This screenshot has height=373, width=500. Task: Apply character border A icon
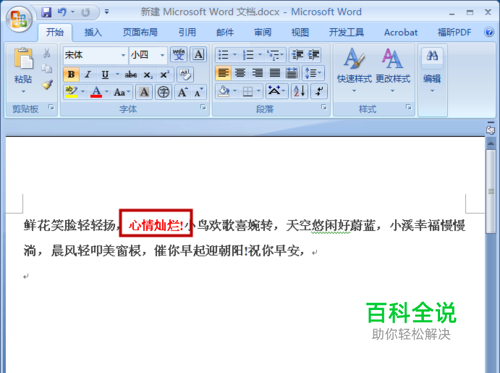(x=199, y=54)
